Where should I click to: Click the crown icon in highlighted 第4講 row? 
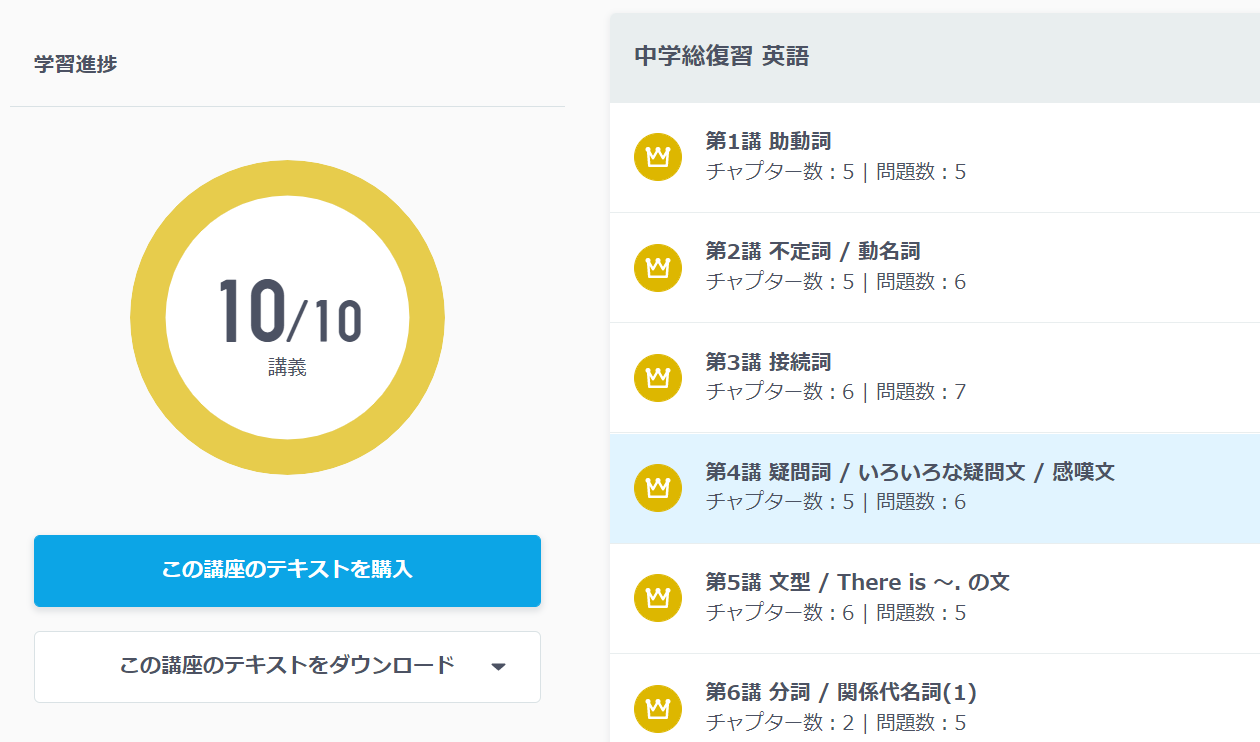pos(658,487)
